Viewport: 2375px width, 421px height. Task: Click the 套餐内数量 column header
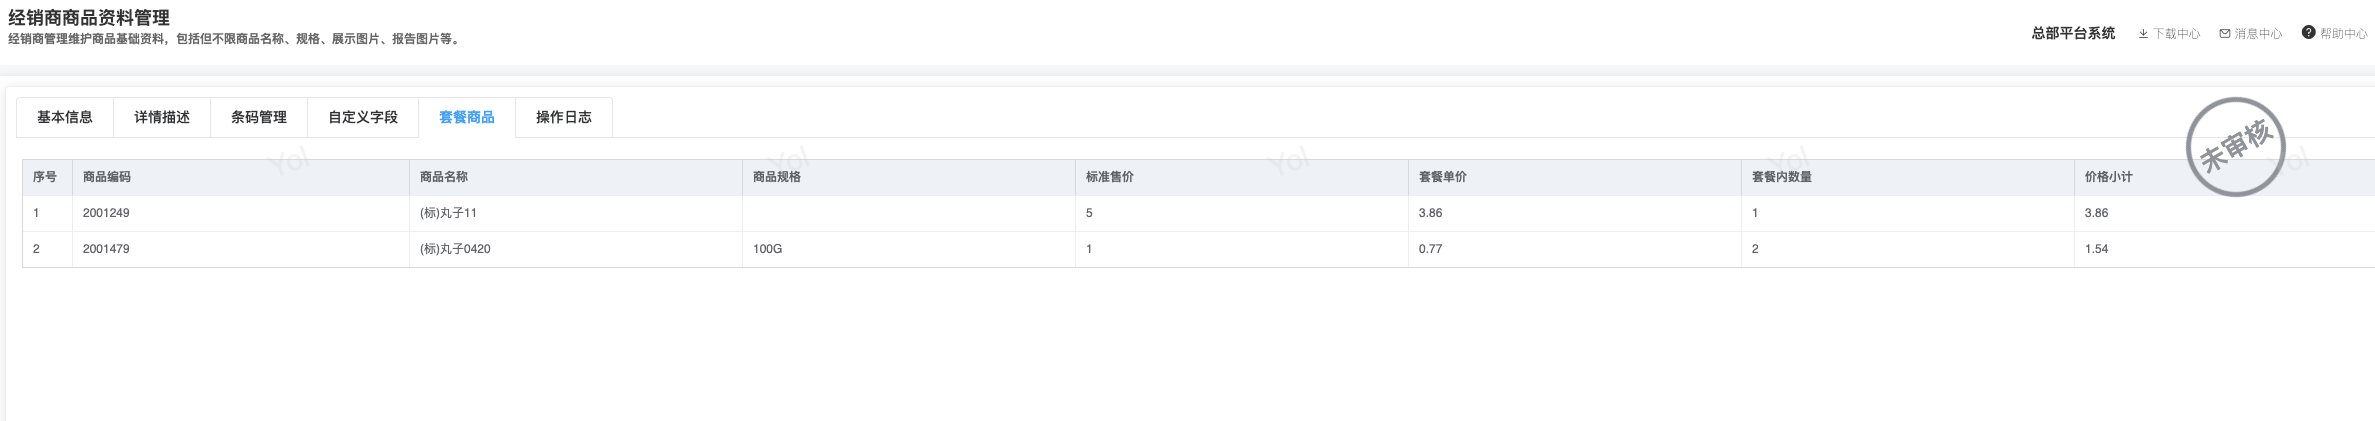(x=1782, y=177)
